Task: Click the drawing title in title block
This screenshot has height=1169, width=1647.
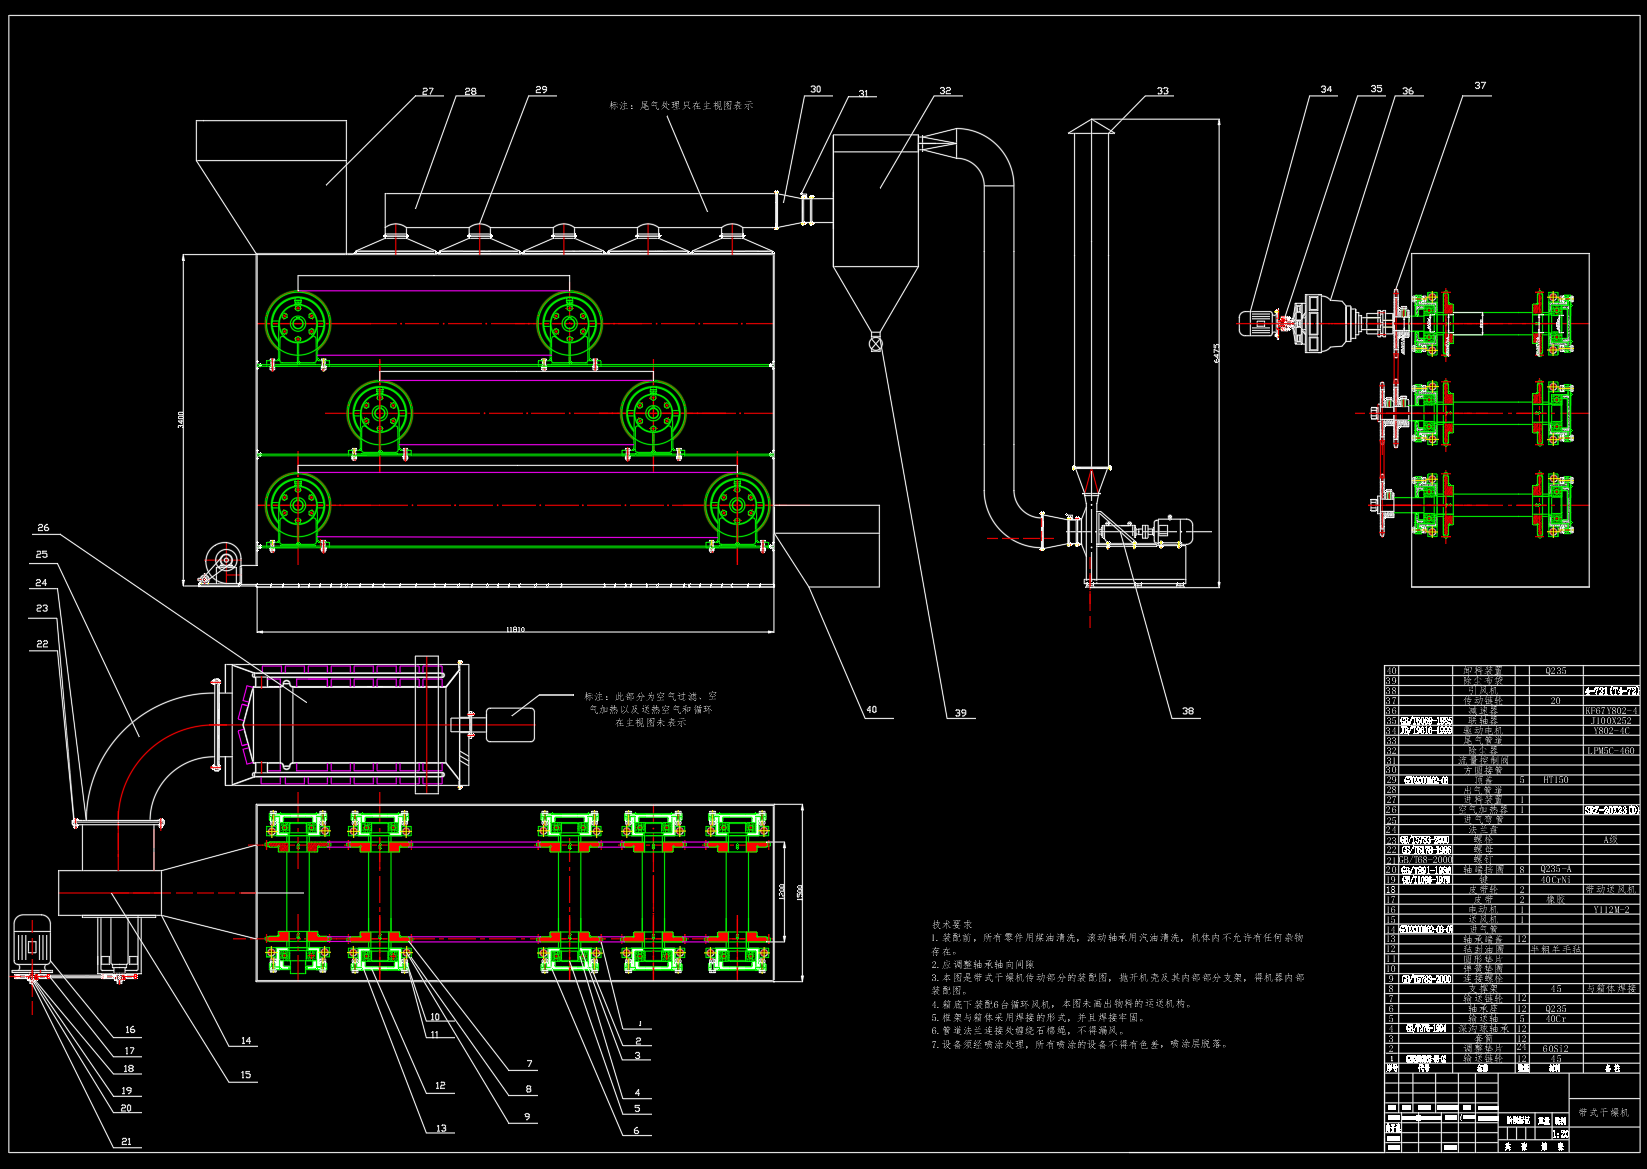Action: coord(1603,1112)
